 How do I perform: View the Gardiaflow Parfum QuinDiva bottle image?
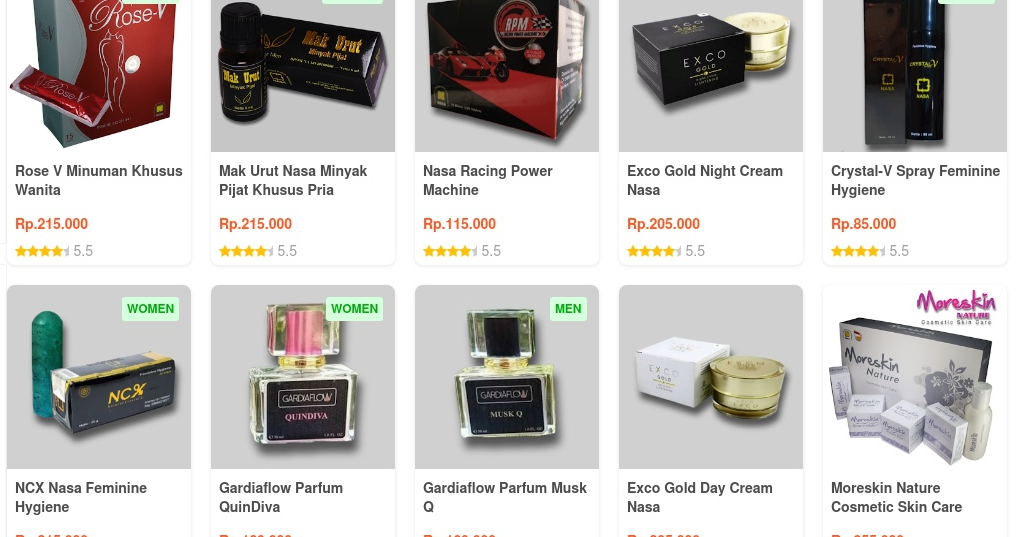point(303,377)
